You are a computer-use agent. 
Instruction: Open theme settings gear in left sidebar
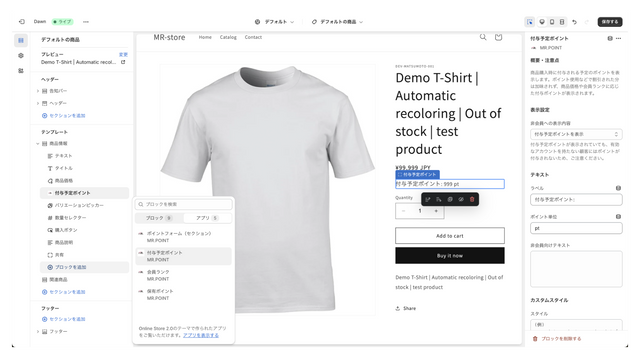pos(21,56)
